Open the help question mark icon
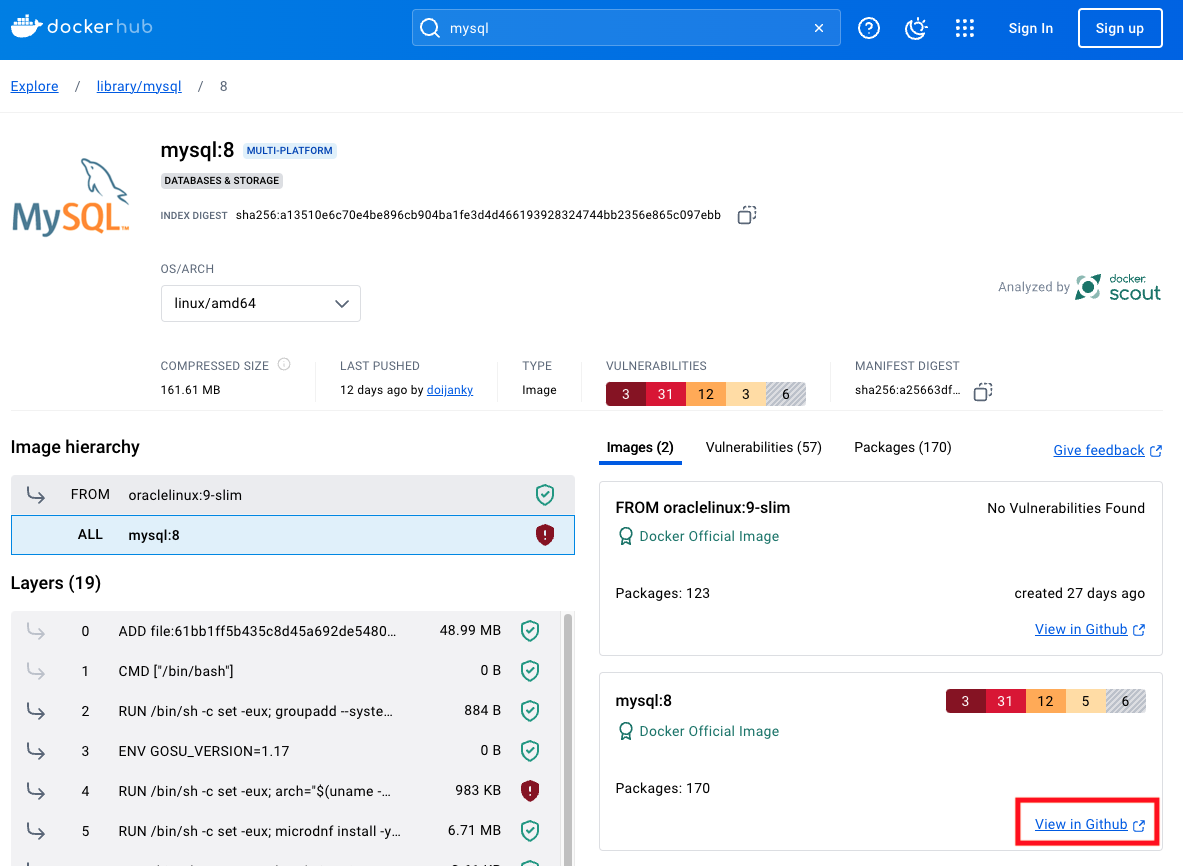This screenshot has height=866, width=1183. 868,28
